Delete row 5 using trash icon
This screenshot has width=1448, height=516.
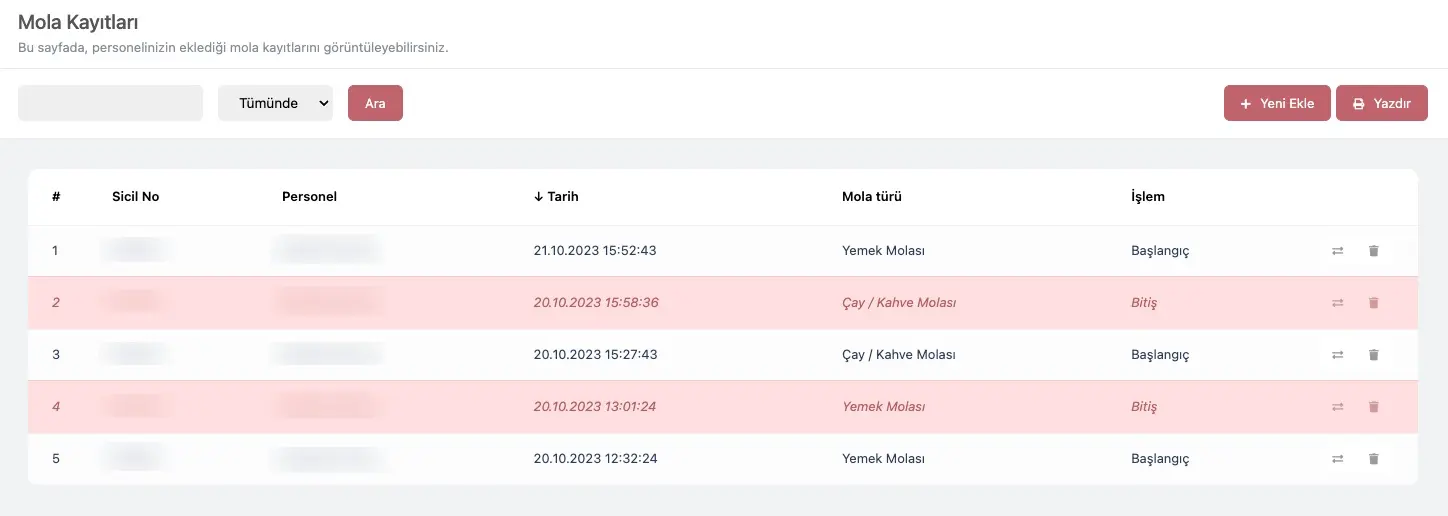[1373, 459]
